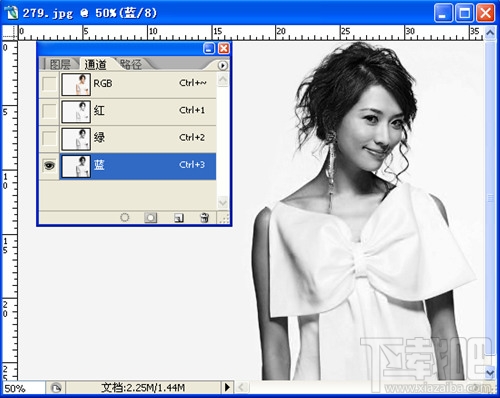
Task: Minimize the 279.jpg document window
Action: point(443,13)
